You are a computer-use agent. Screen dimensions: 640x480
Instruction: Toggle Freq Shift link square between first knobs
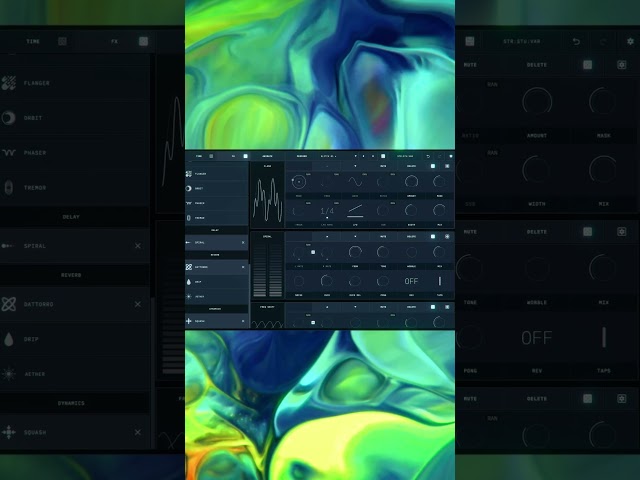[313, 322]
